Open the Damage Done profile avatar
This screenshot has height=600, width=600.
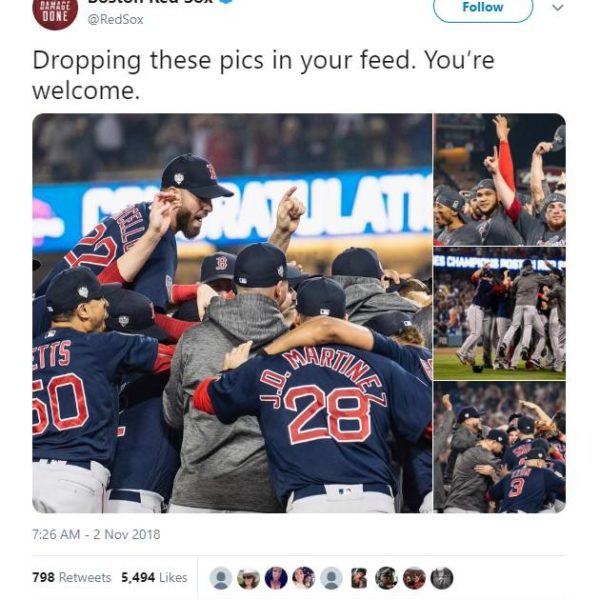tap(55, 11)
